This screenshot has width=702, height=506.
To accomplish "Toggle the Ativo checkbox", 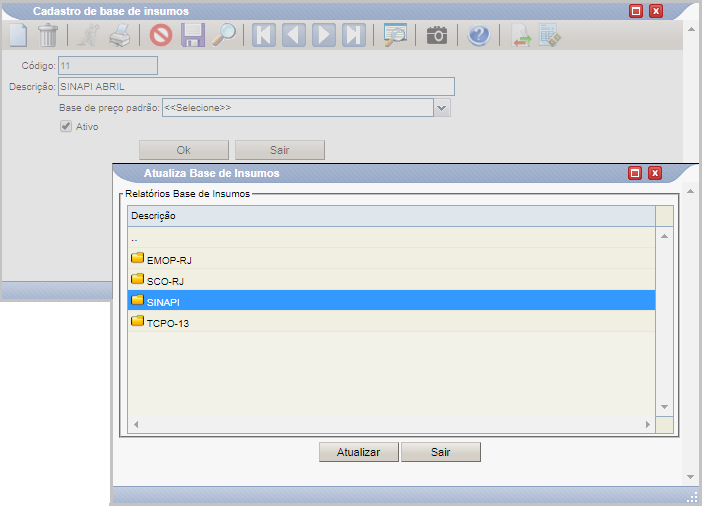I will (66, 126).
